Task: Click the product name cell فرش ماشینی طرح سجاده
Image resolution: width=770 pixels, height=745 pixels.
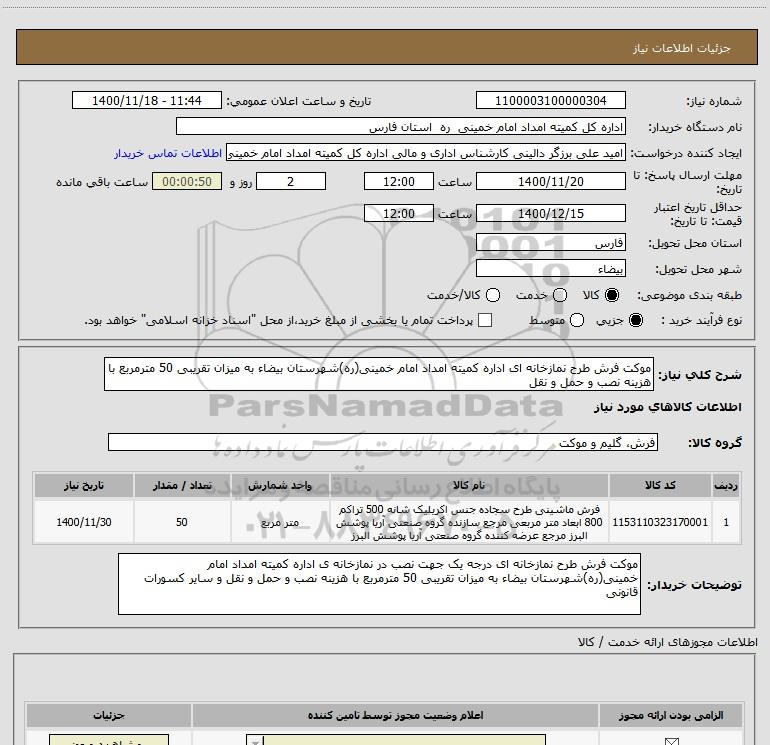Action: point(468,522)
